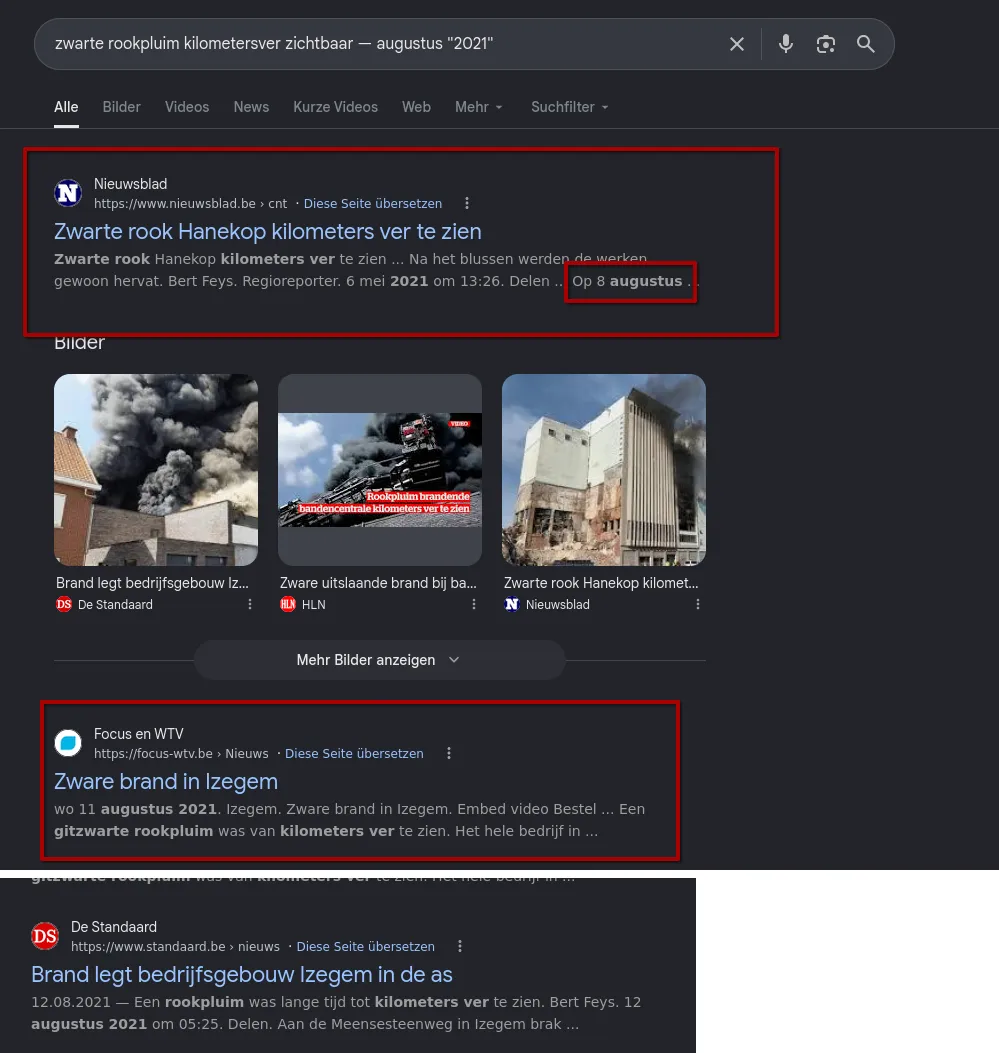Submit search with the magnifying glass icon

pos(865,44)
